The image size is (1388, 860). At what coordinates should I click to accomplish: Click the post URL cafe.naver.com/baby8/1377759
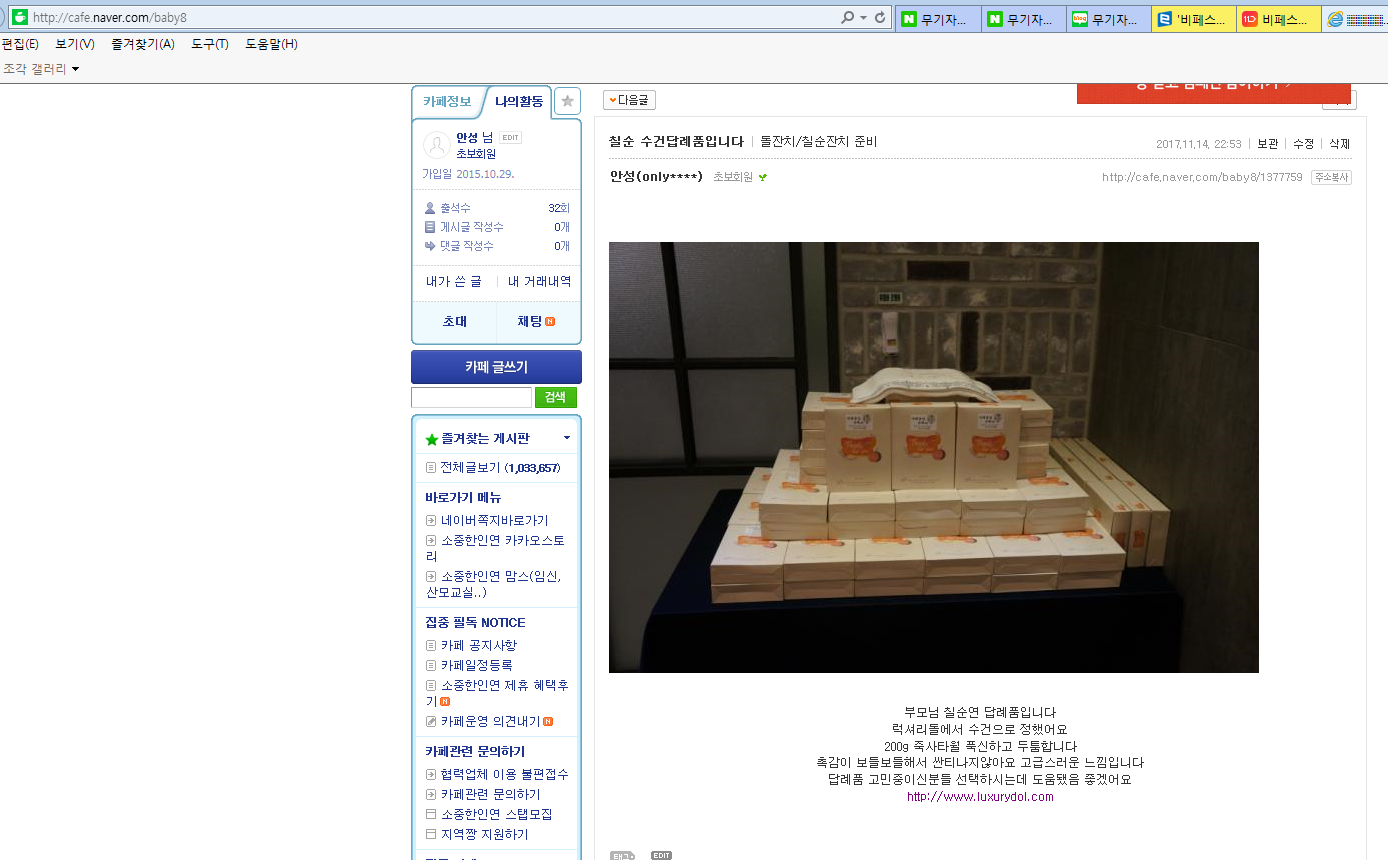coord(1202,177)
